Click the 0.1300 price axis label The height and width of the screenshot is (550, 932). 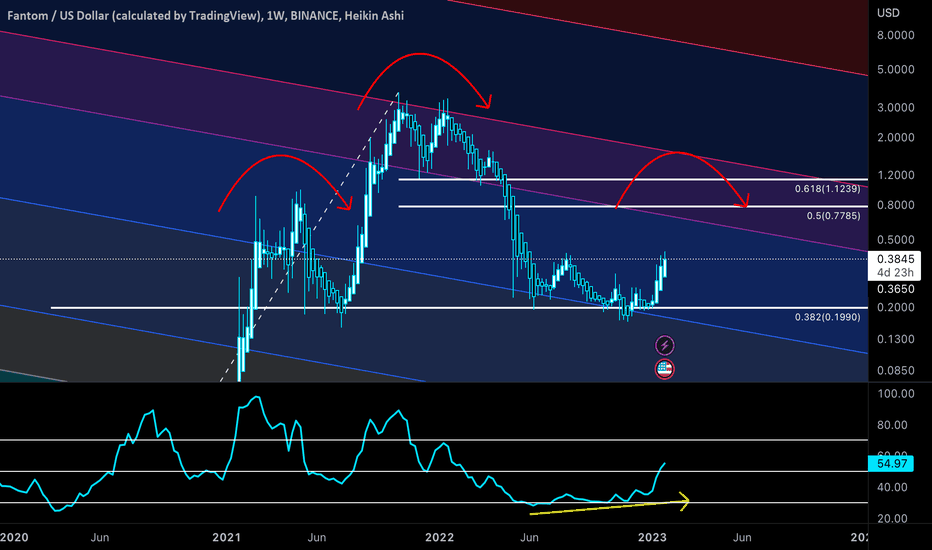896,339
